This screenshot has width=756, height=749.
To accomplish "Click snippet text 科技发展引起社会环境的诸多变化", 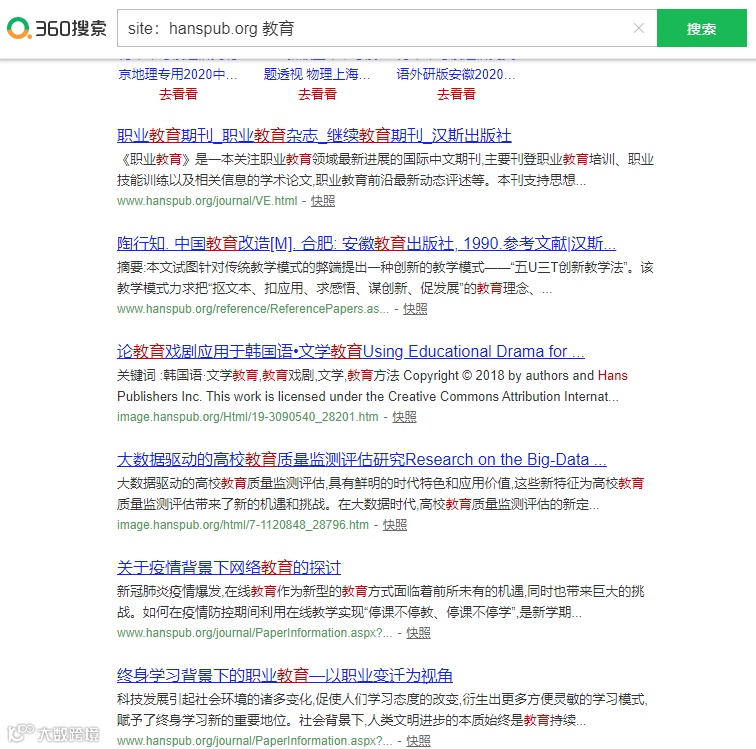I will pos(382,710).
